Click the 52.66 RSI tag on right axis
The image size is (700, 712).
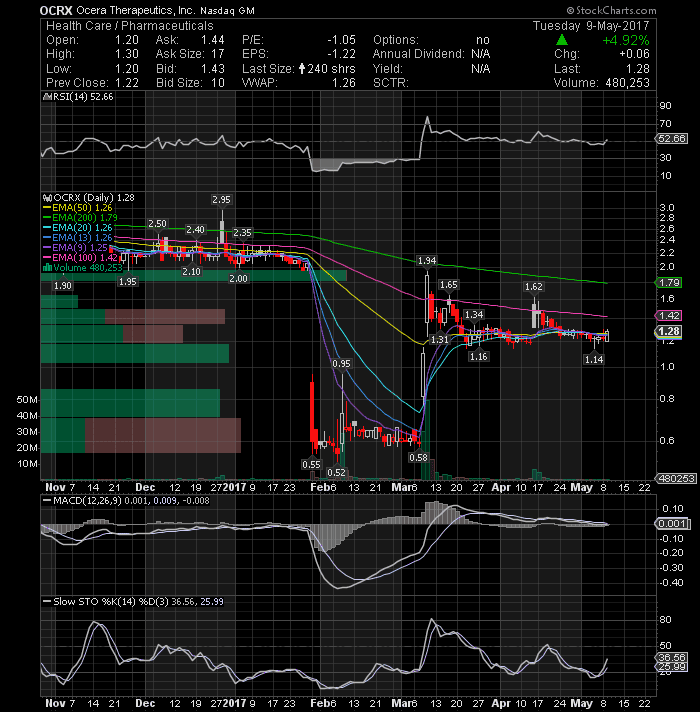click(672, 138)
